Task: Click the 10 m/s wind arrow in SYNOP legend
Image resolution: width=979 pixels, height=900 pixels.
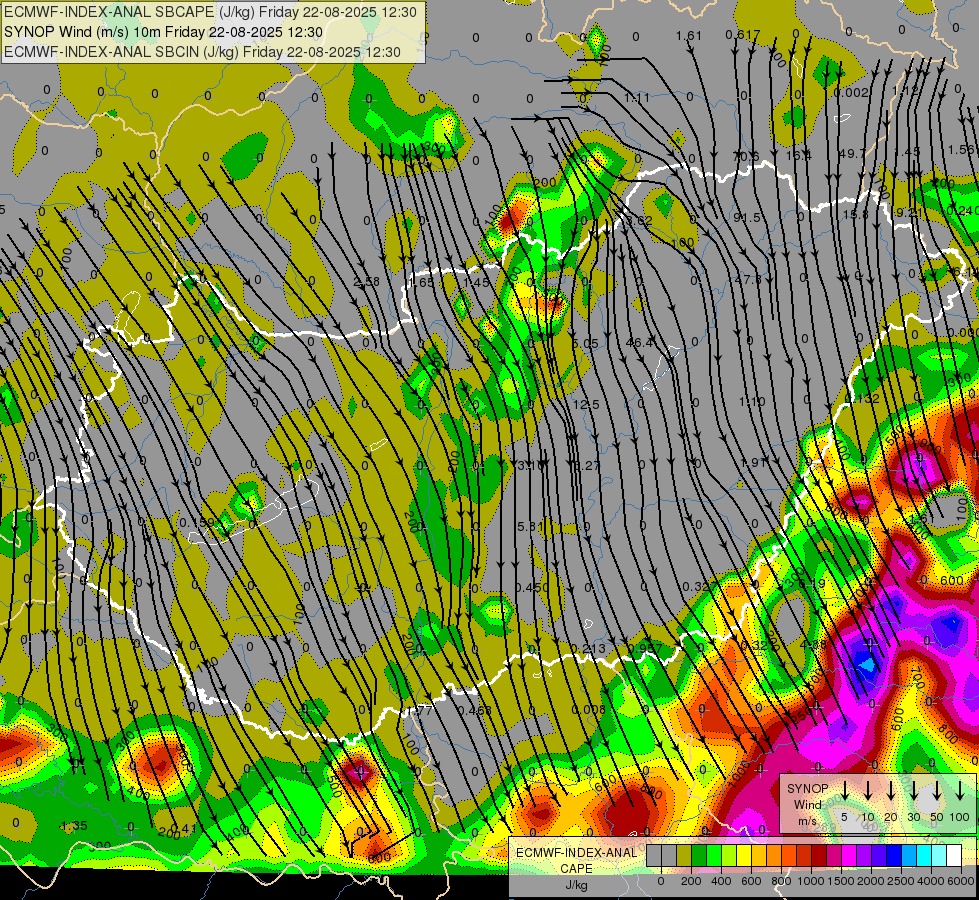Action: [868, 791]
